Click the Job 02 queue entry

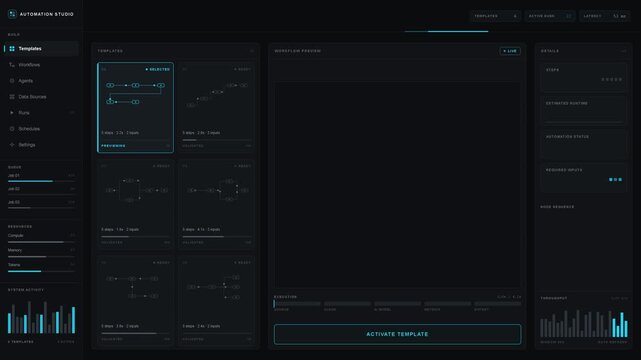point(41,190)
